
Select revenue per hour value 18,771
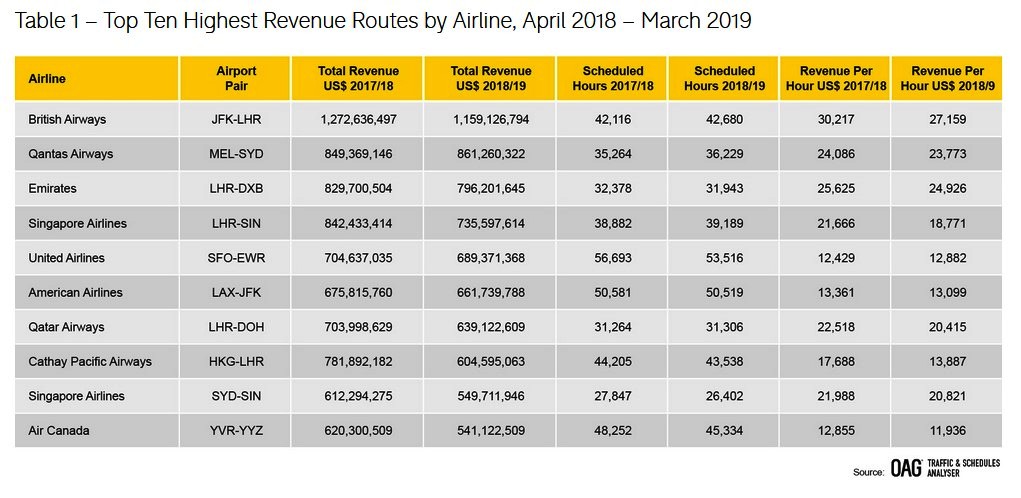coord(947,223)
